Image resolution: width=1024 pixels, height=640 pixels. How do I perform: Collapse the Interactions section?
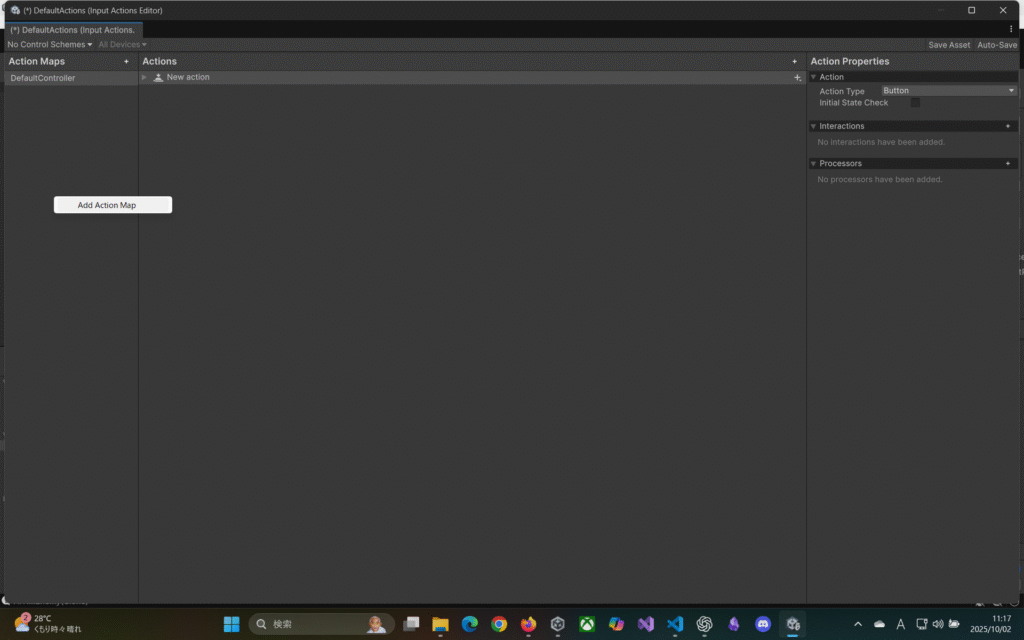coord(814,126)
